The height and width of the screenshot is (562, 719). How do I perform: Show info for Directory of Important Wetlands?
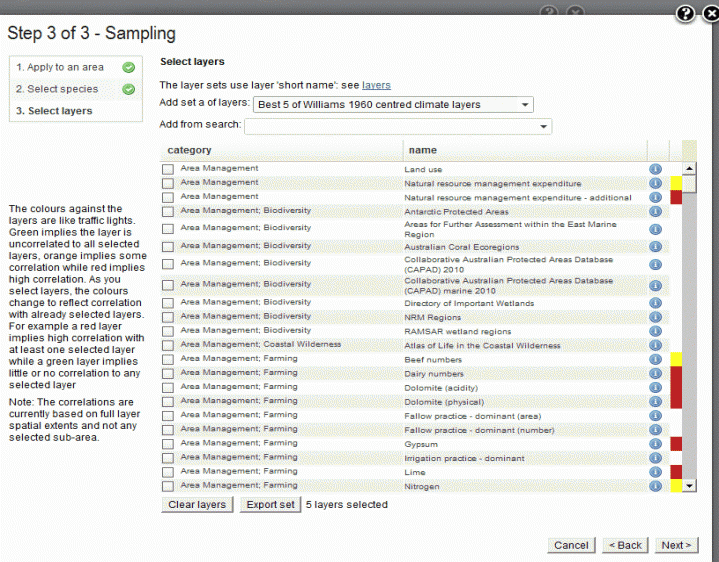(x=656, y=303)
